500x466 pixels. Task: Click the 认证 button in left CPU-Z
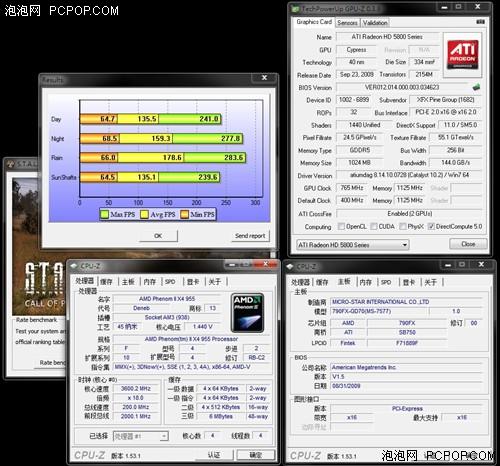(x=214, y=455)
